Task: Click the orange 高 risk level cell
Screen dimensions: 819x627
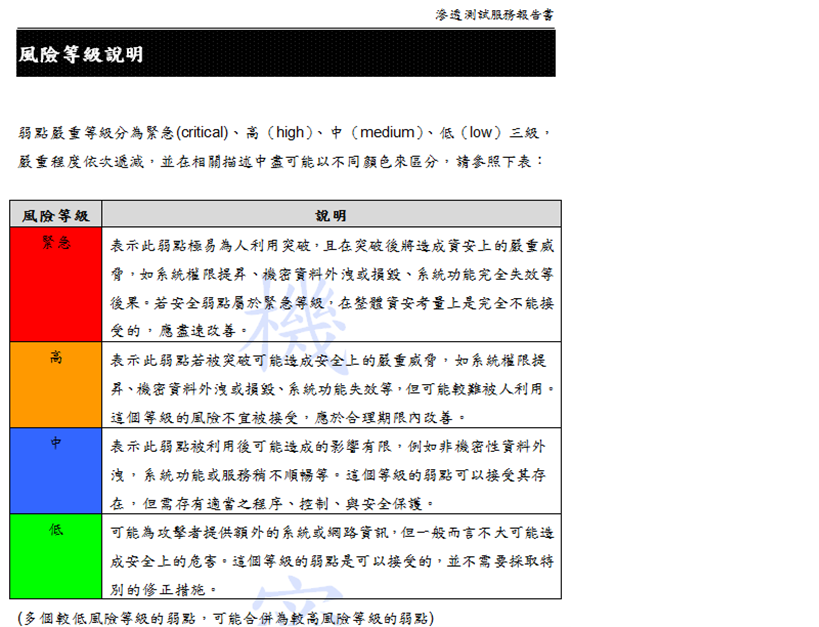Action: [56, 384]
